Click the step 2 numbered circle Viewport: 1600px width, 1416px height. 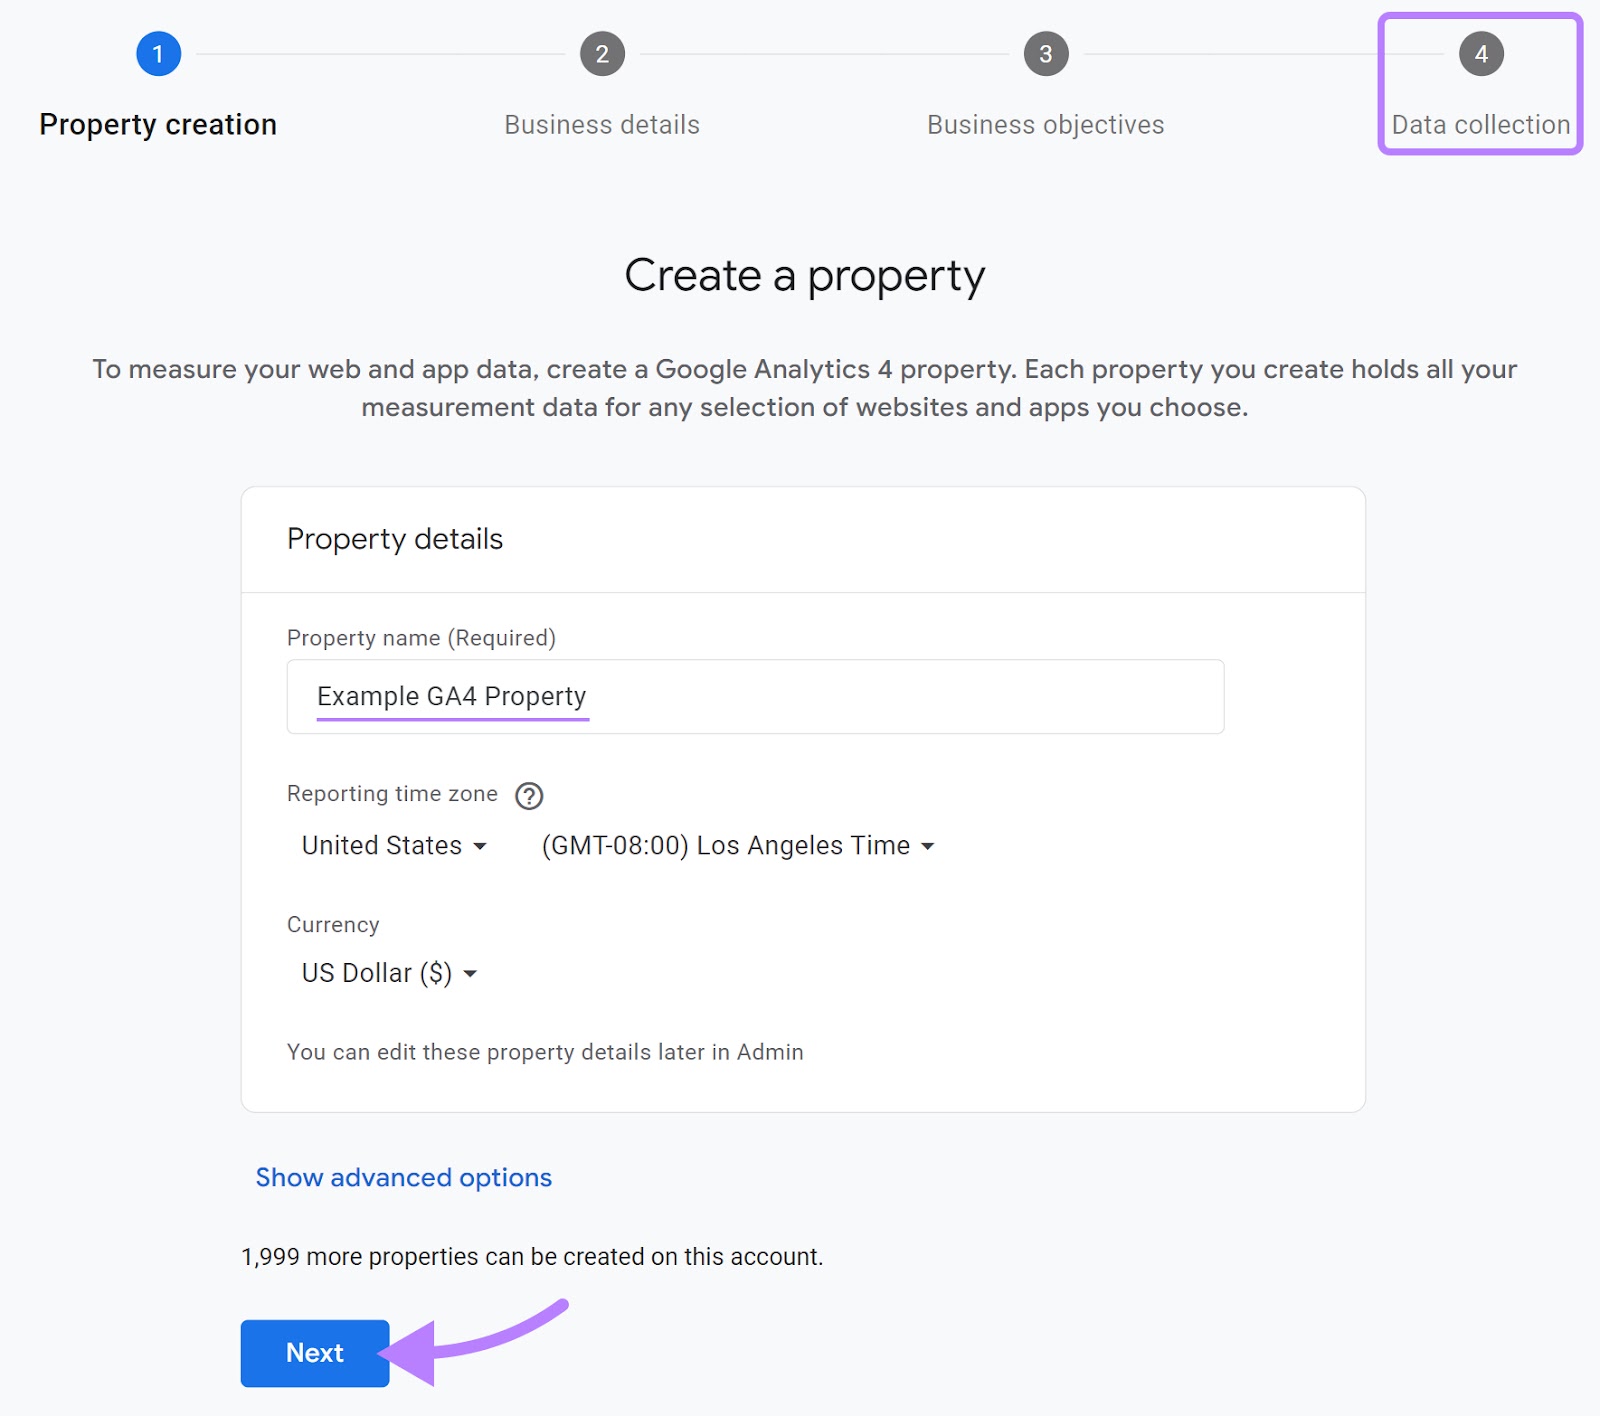(601, 53)
